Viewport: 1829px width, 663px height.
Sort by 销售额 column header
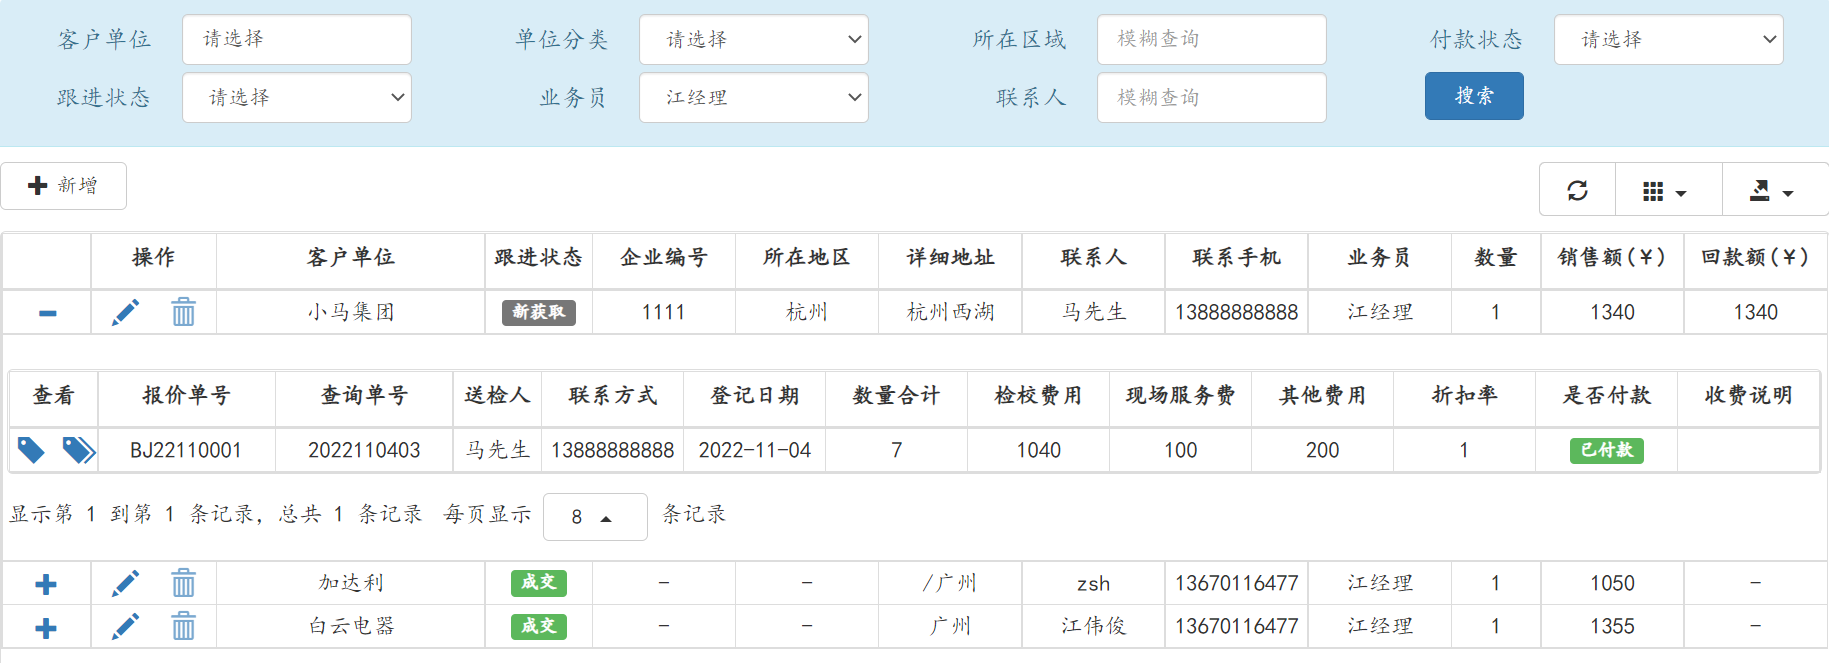(1611, 258)
